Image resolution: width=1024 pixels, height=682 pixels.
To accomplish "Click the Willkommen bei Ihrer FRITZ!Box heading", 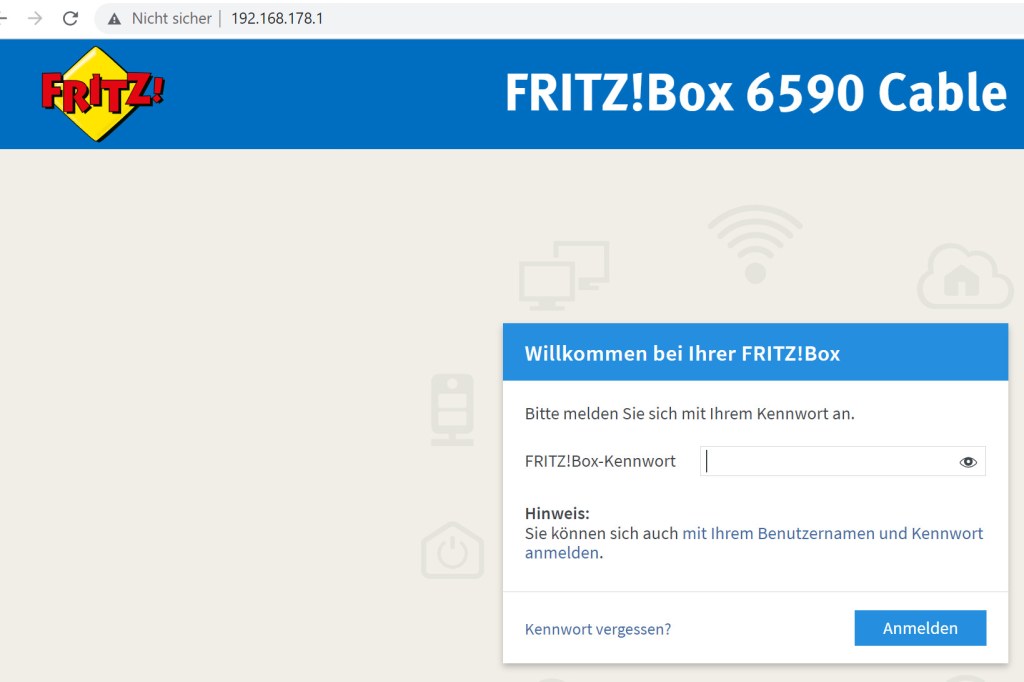I will tap(682, 353).
